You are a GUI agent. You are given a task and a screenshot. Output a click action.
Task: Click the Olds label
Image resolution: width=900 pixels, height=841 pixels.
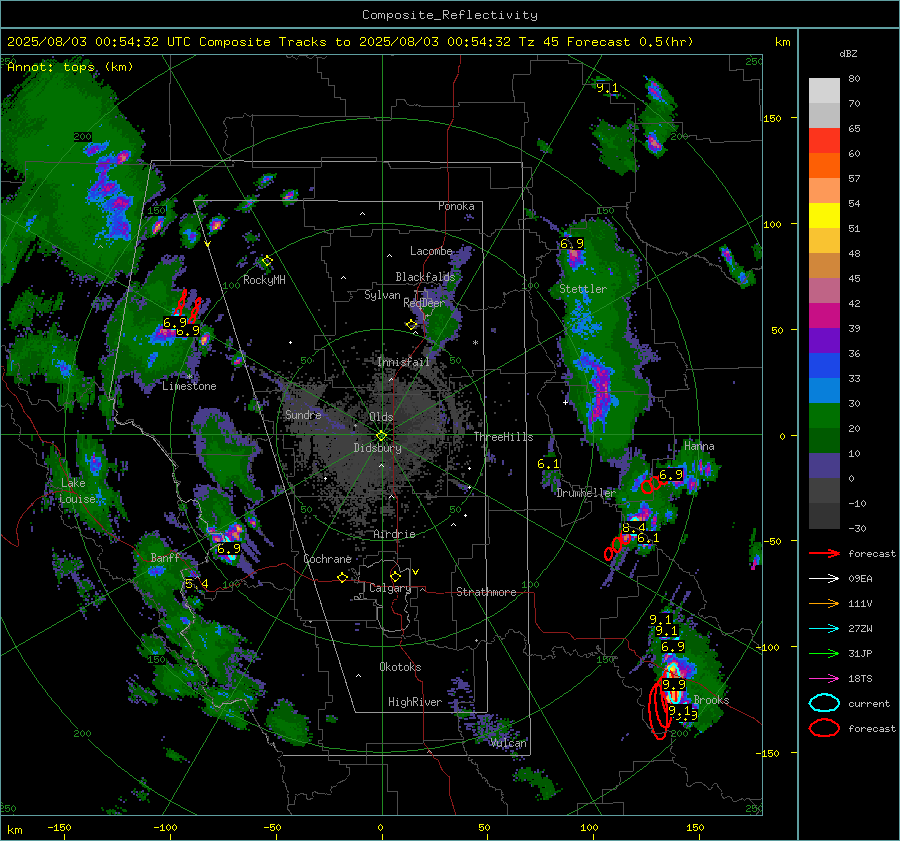381,417
